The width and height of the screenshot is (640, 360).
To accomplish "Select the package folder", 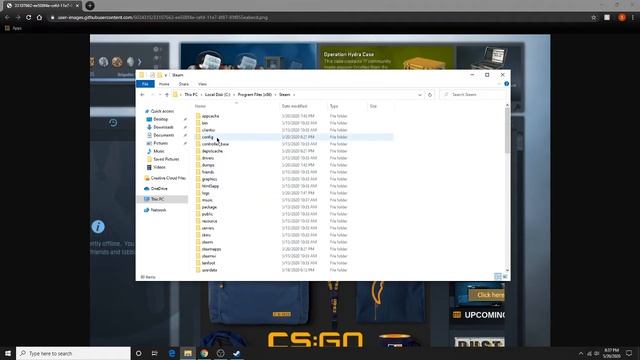I will coord(209,207).
